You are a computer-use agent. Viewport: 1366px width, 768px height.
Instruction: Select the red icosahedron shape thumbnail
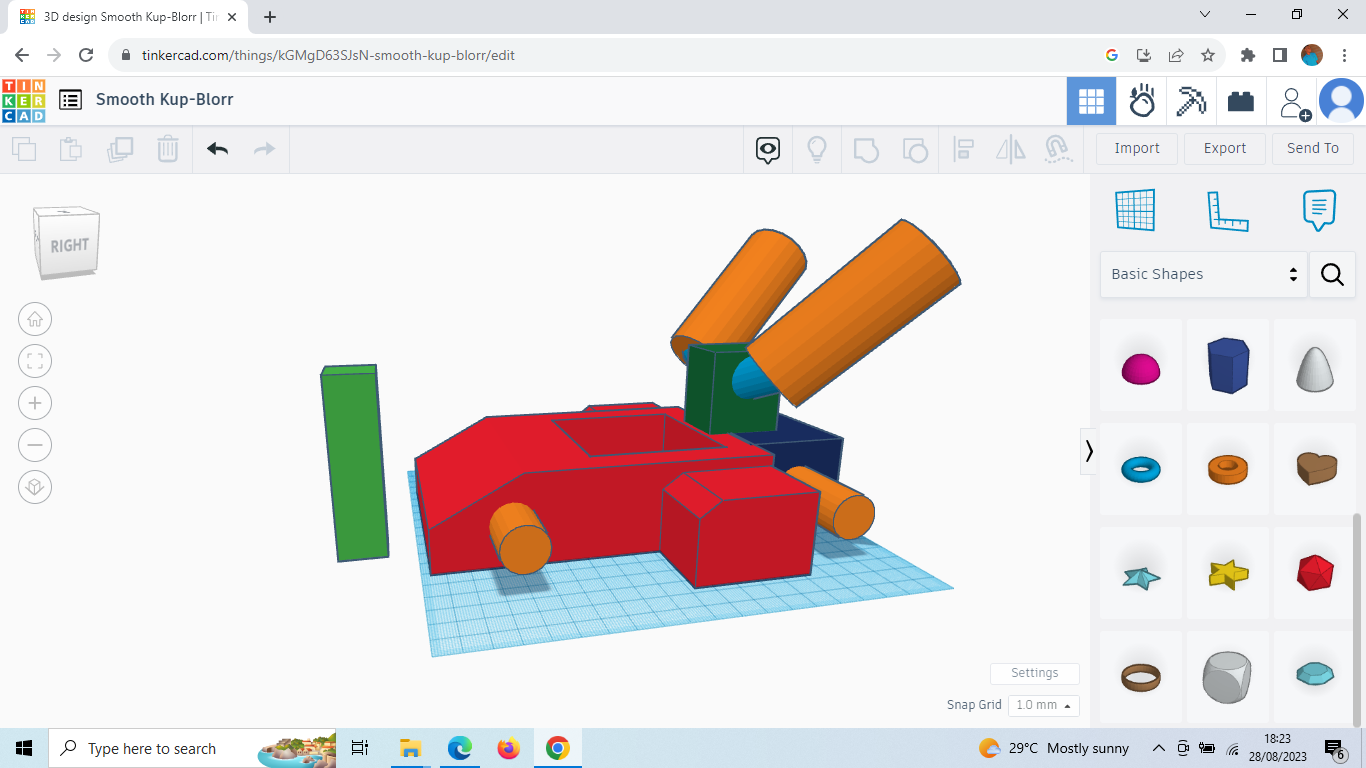click(x=1314, y=572)
